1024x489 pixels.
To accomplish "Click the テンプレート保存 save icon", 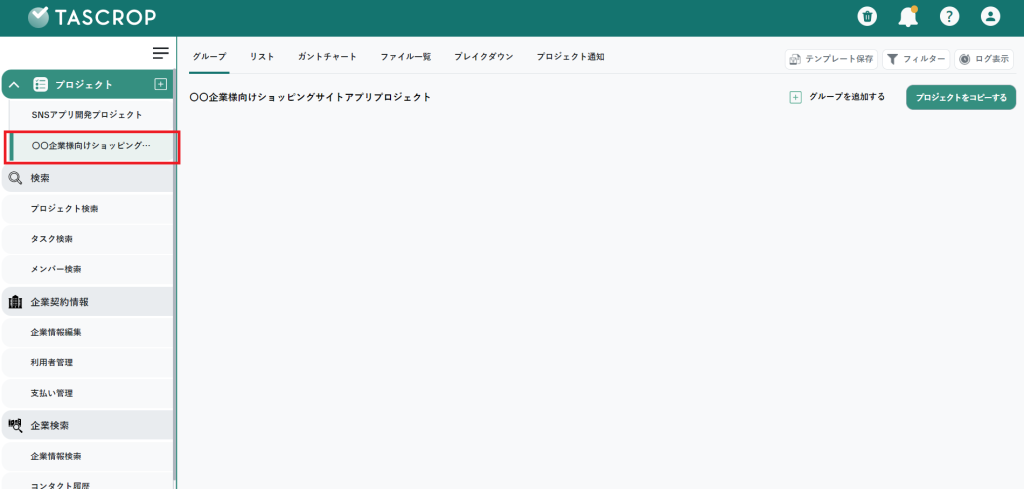I will coord(795,59).
